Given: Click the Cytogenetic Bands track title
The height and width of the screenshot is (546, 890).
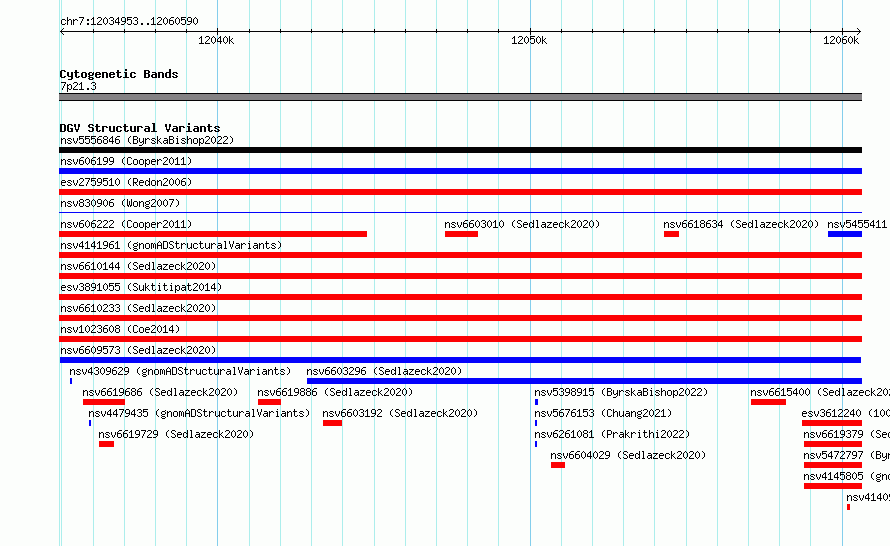Looking at the screenshot, I should 119,74.
